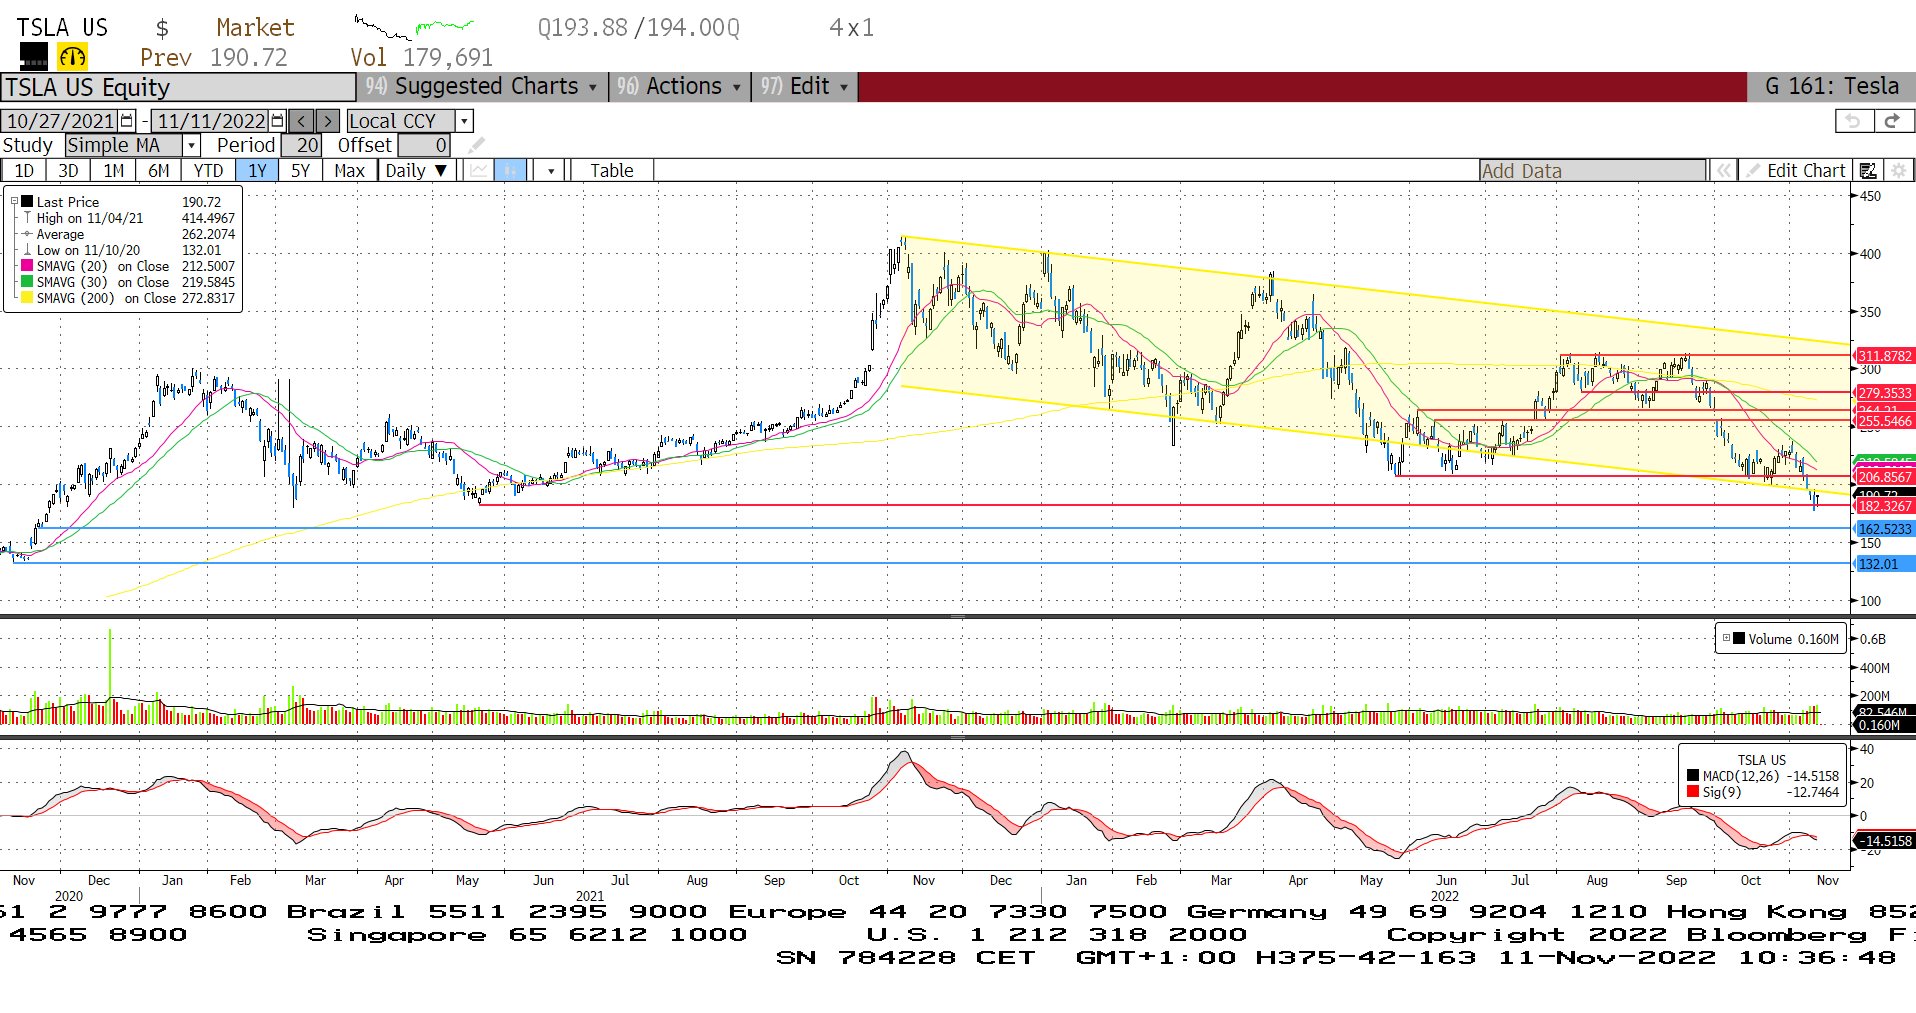Expand the Edit menu

pyautogui.click(x=804, y=87)
